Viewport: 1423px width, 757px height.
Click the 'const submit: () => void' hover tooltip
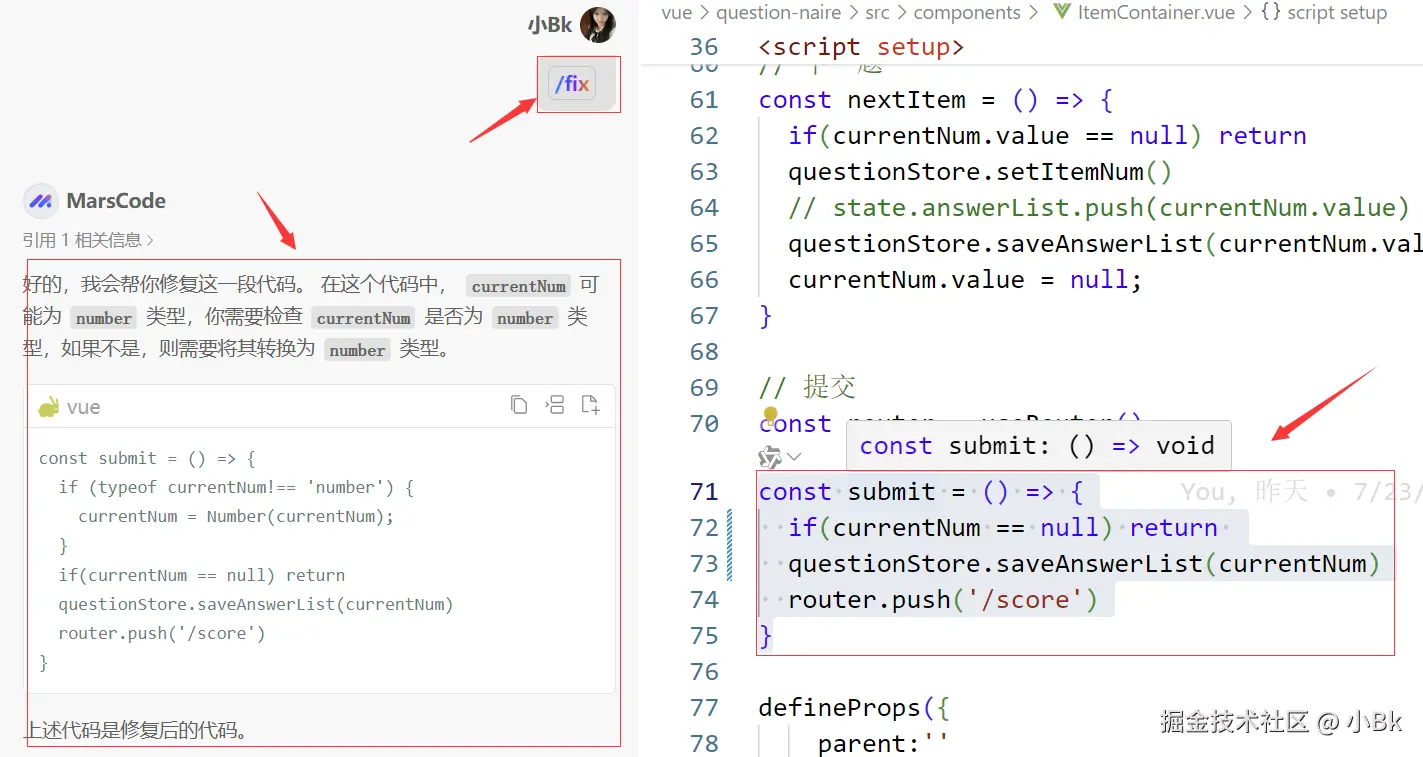(1038, 445)
